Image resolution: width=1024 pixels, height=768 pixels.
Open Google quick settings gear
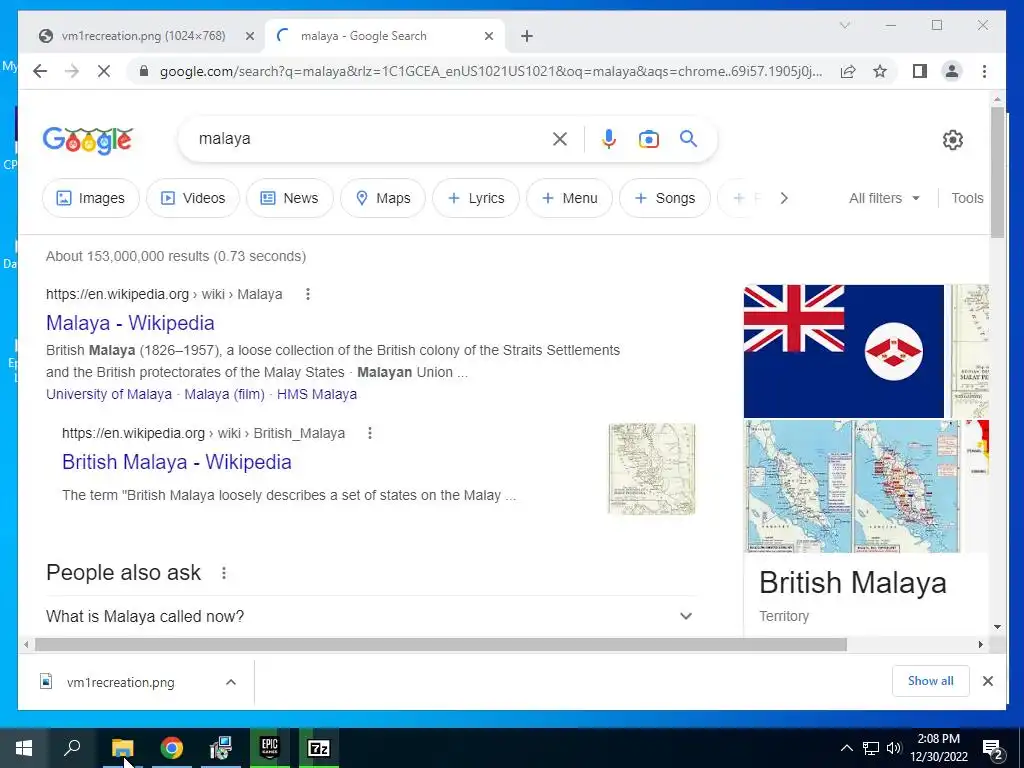click(x=953, y=140)
